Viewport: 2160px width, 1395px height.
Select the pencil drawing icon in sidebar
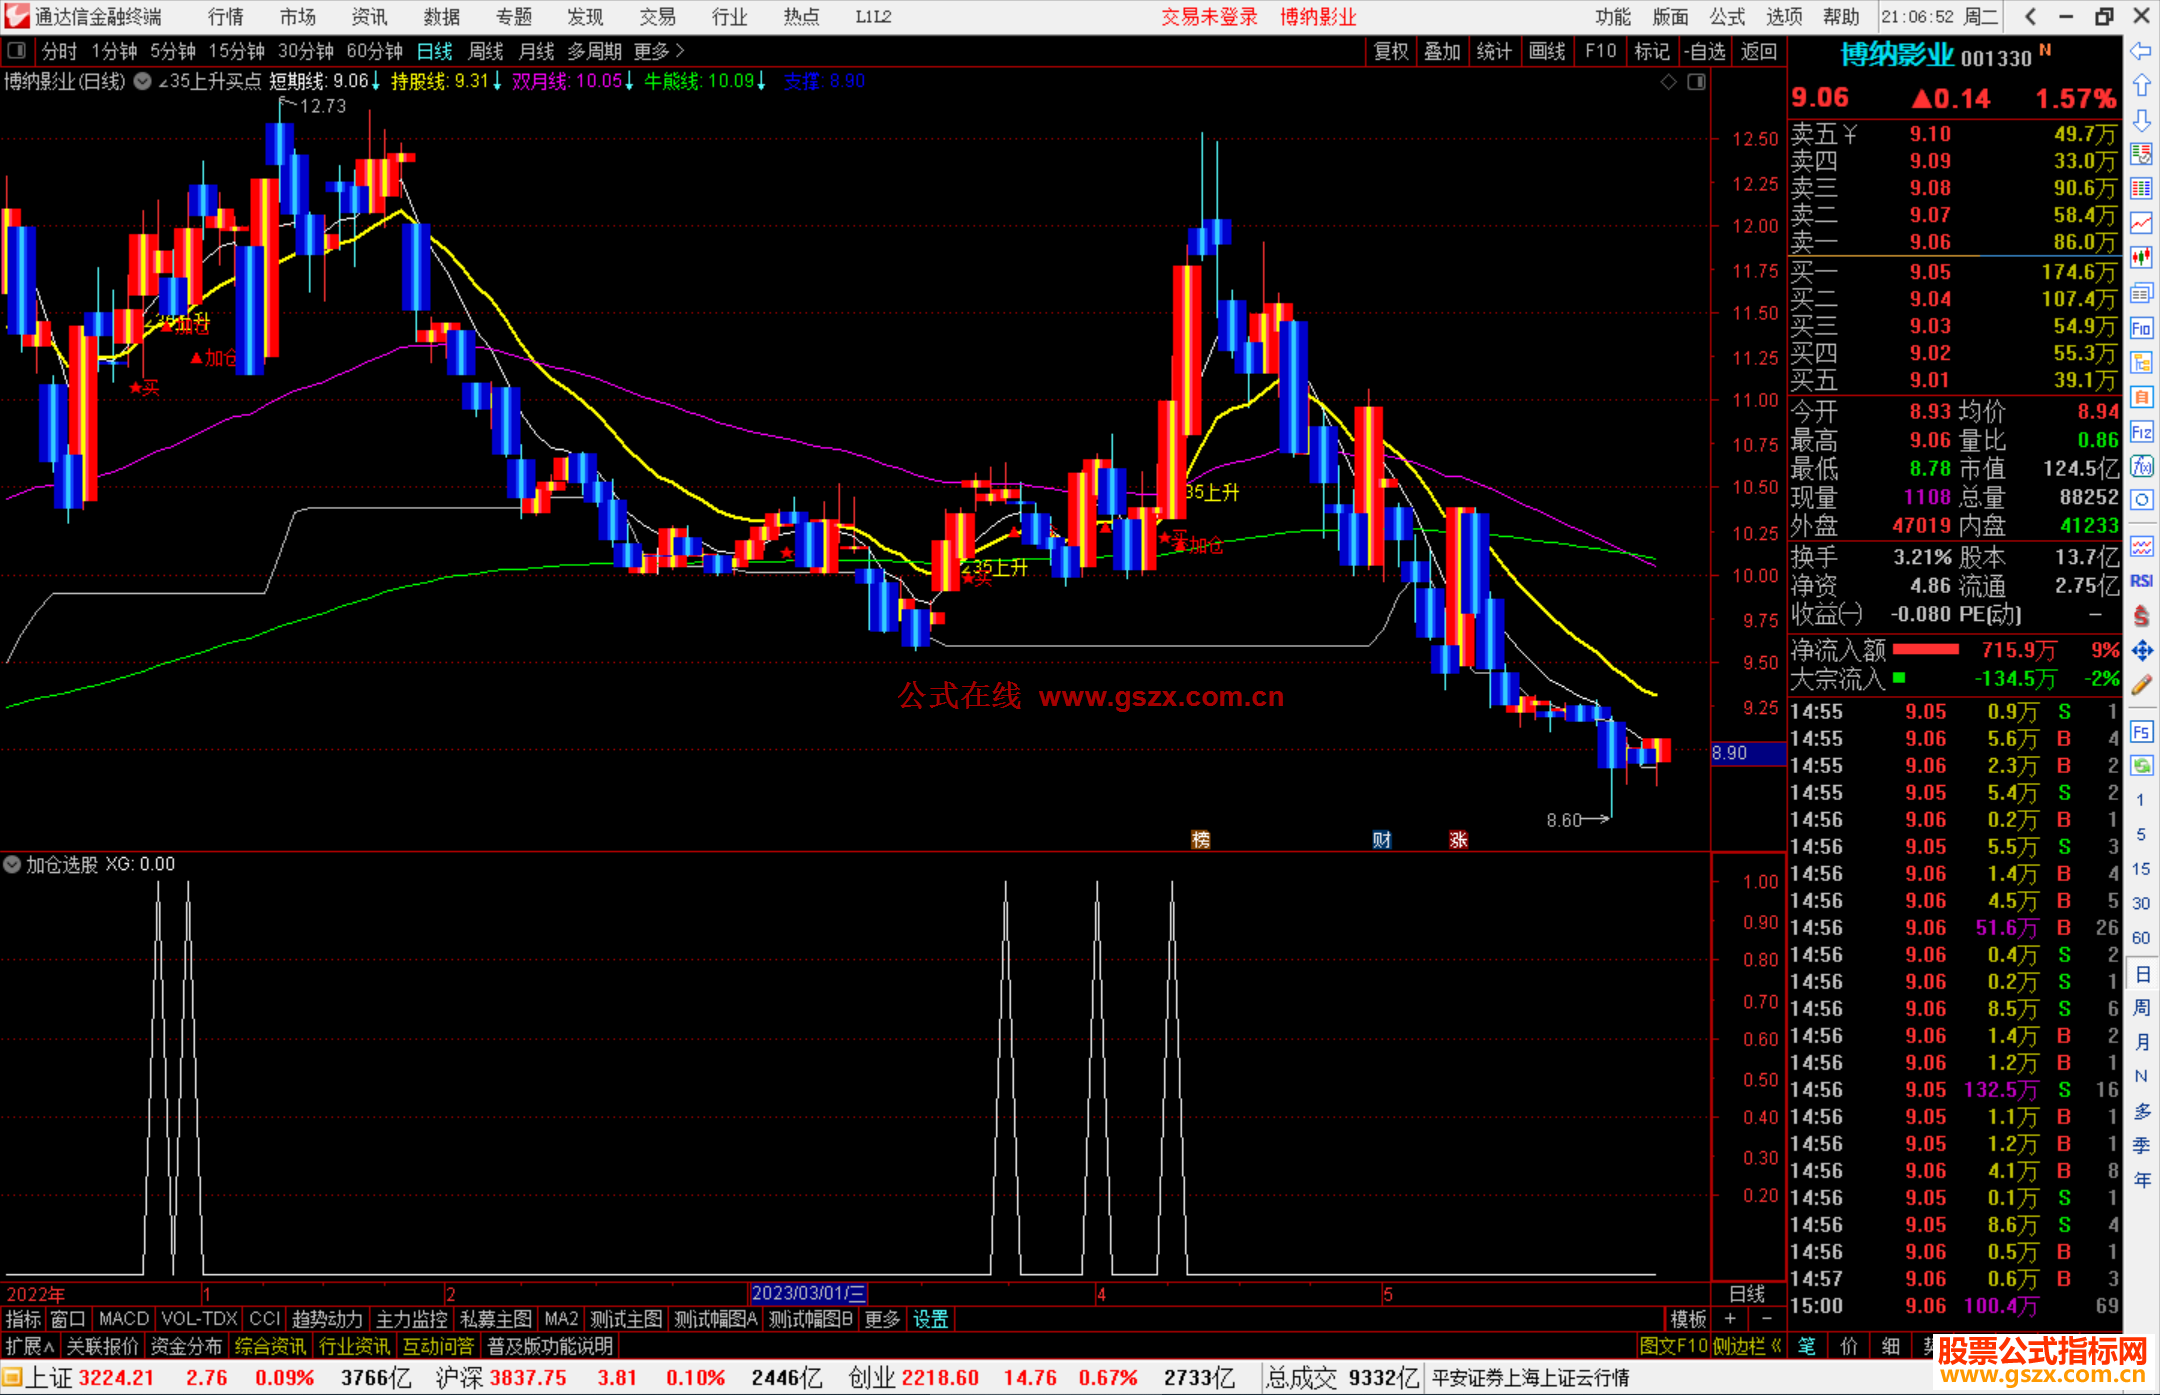pos(2141,686)
